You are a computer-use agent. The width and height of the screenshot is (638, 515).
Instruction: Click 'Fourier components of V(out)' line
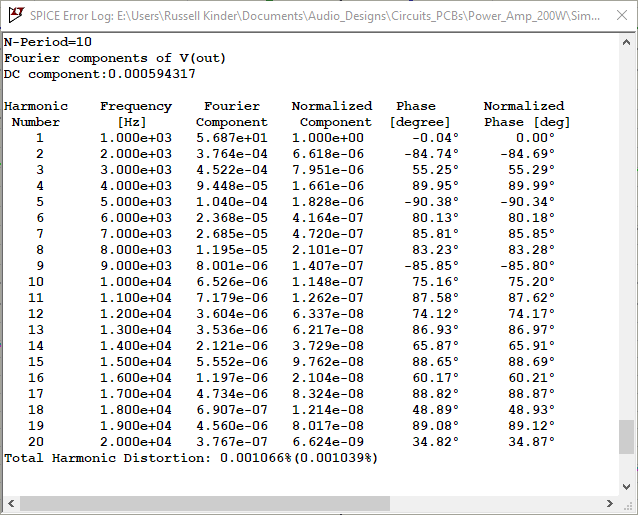click(115, 58)
